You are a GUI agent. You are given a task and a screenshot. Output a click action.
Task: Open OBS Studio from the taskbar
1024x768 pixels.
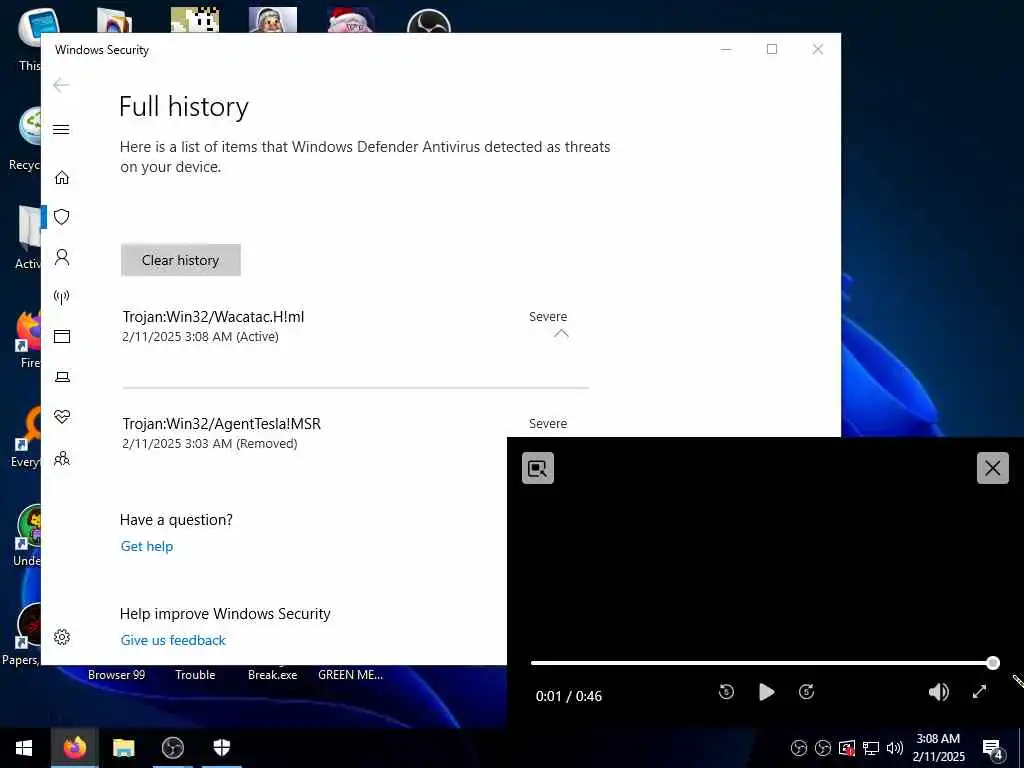click(x=172, y=748)
